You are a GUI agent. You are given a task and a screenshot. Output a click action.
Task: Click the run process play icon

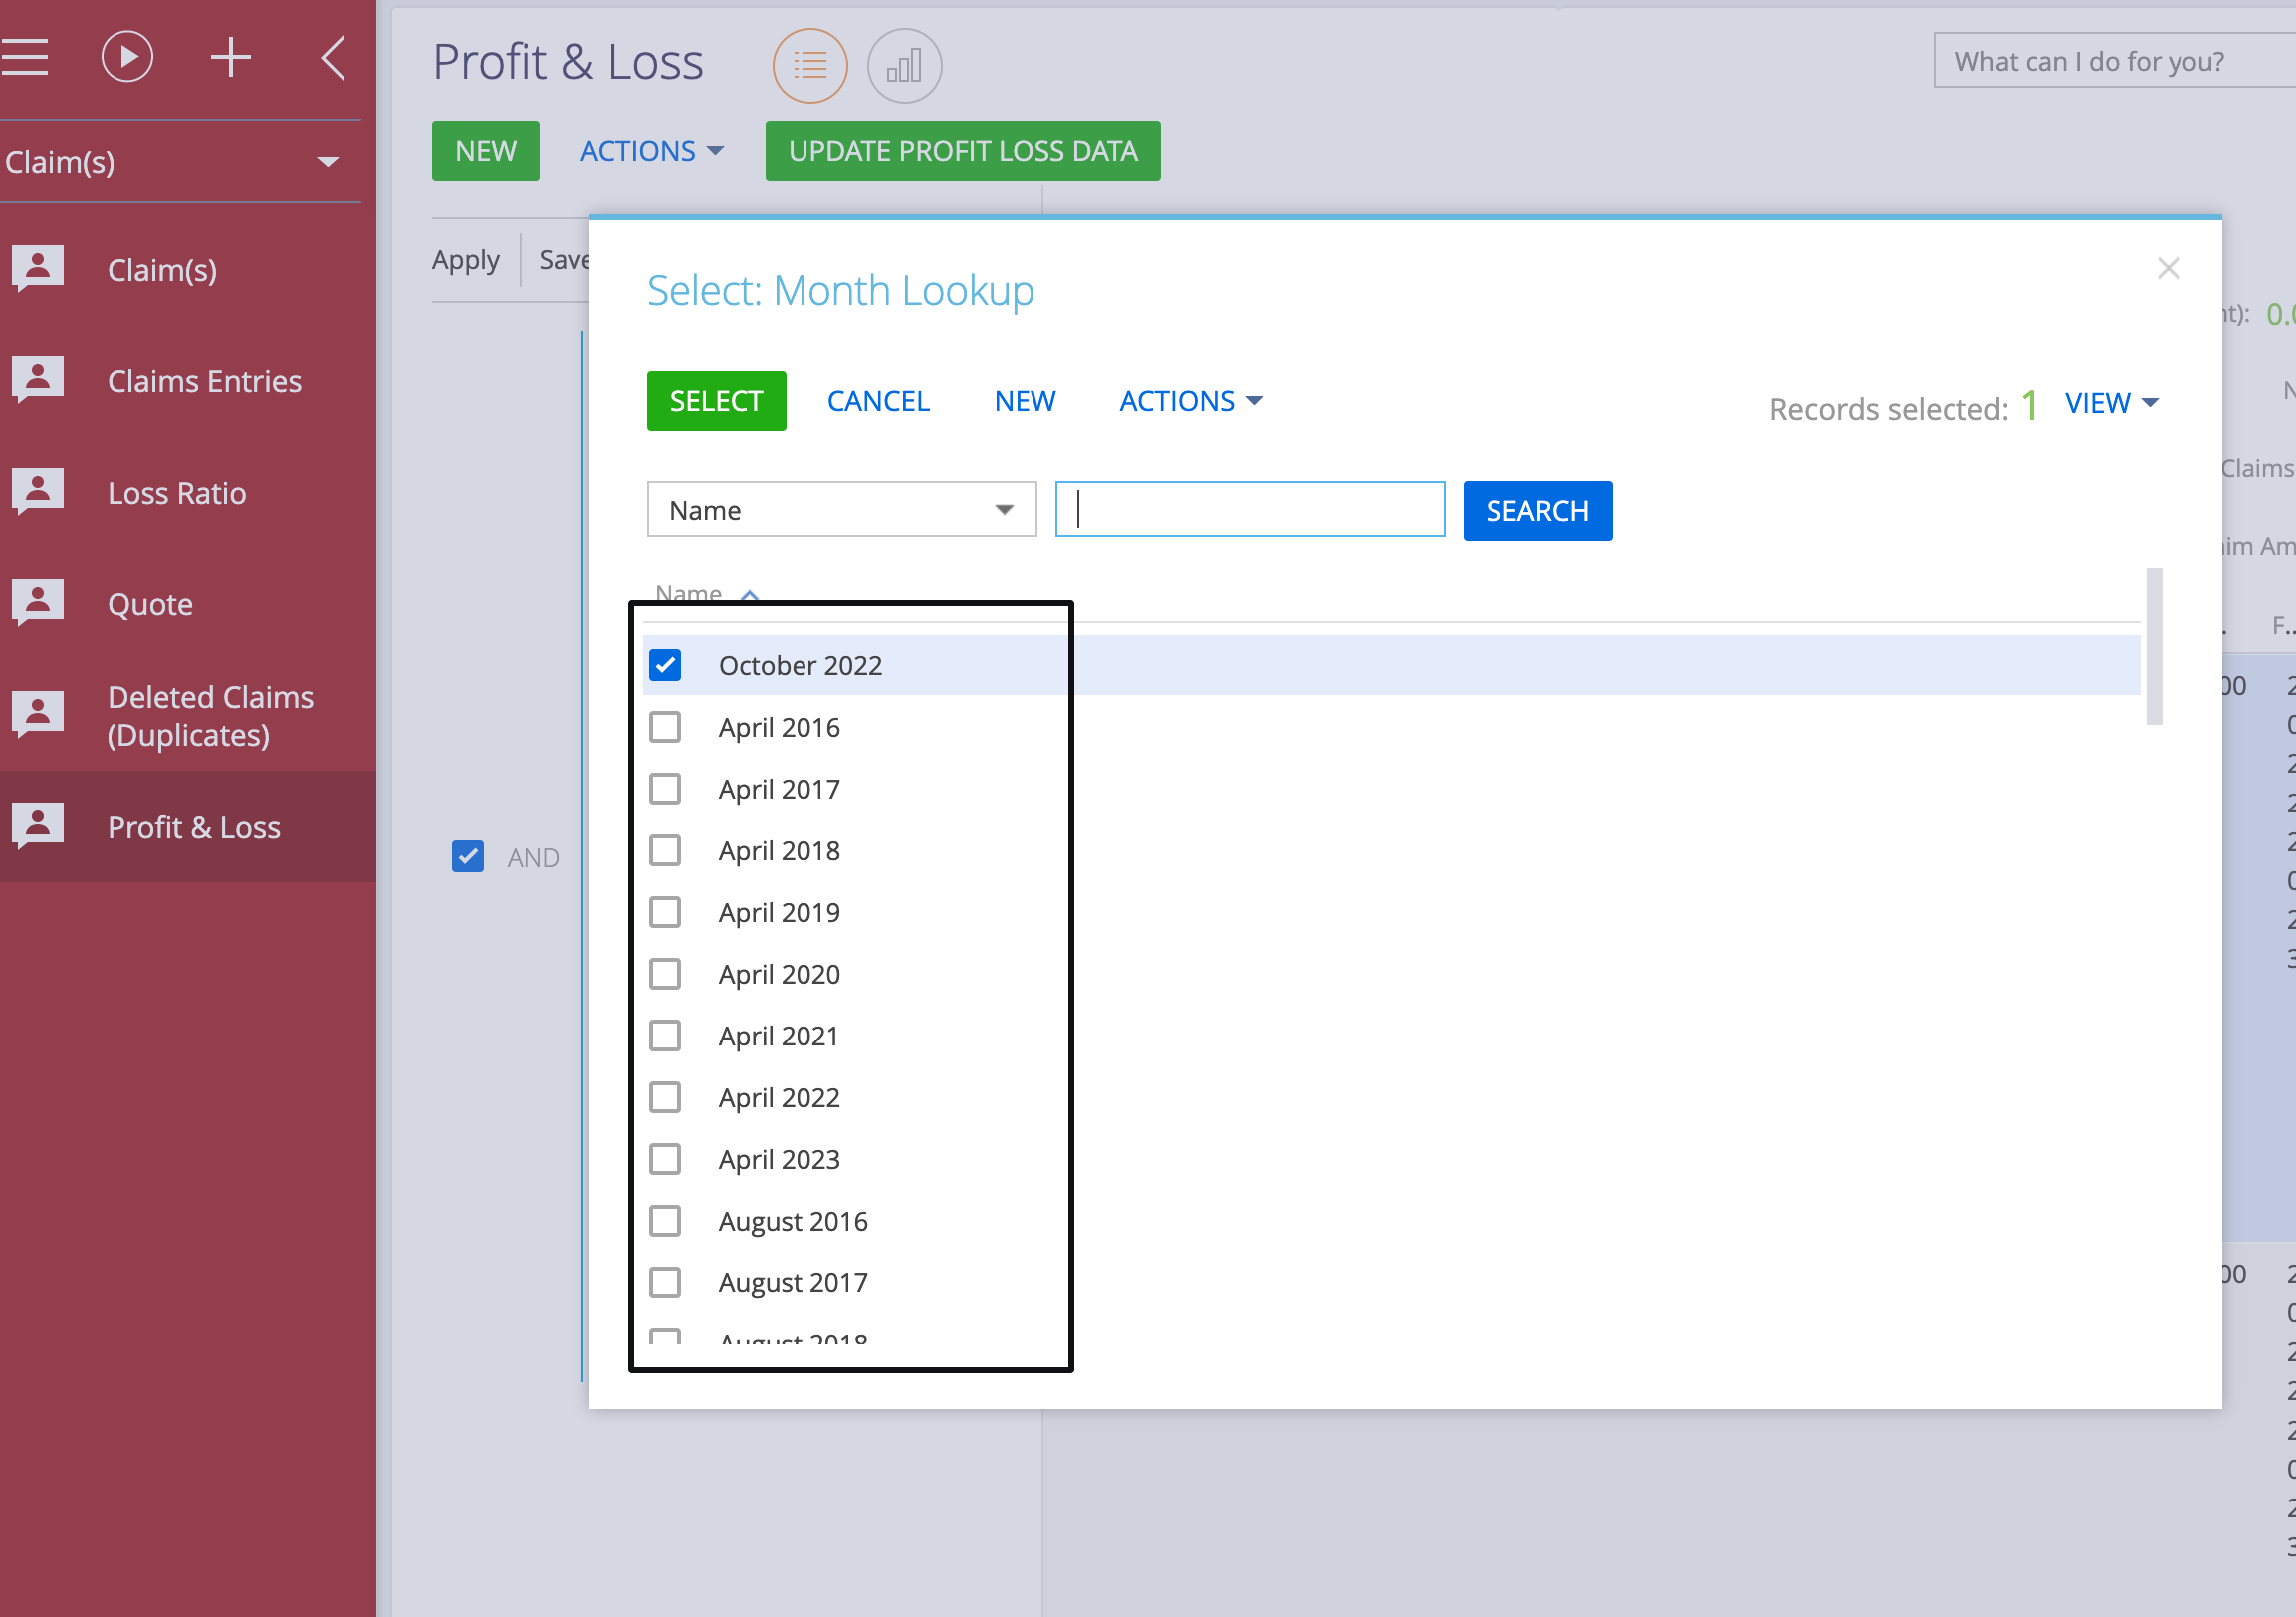pos(127,57)
